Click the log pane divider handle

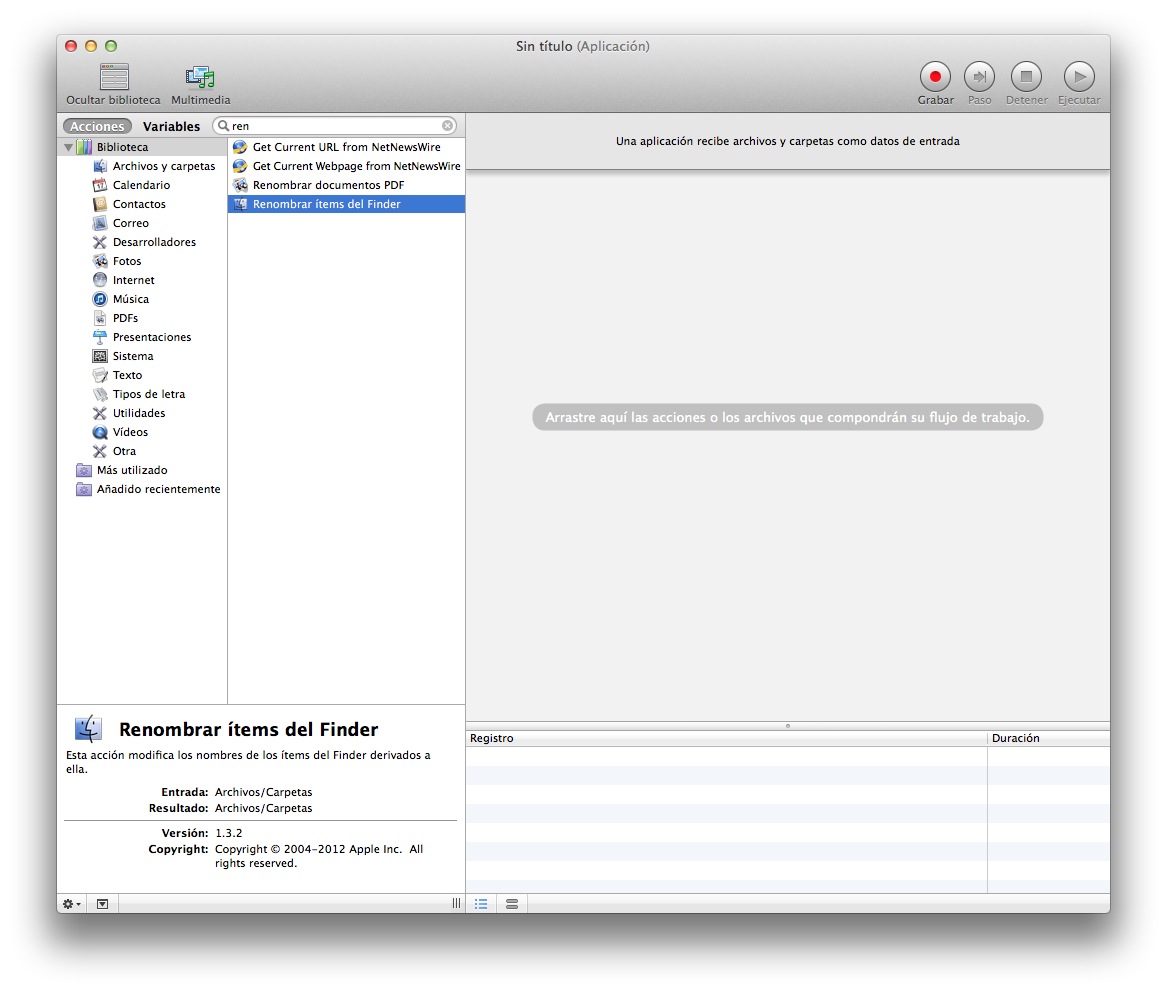point(788,725)
